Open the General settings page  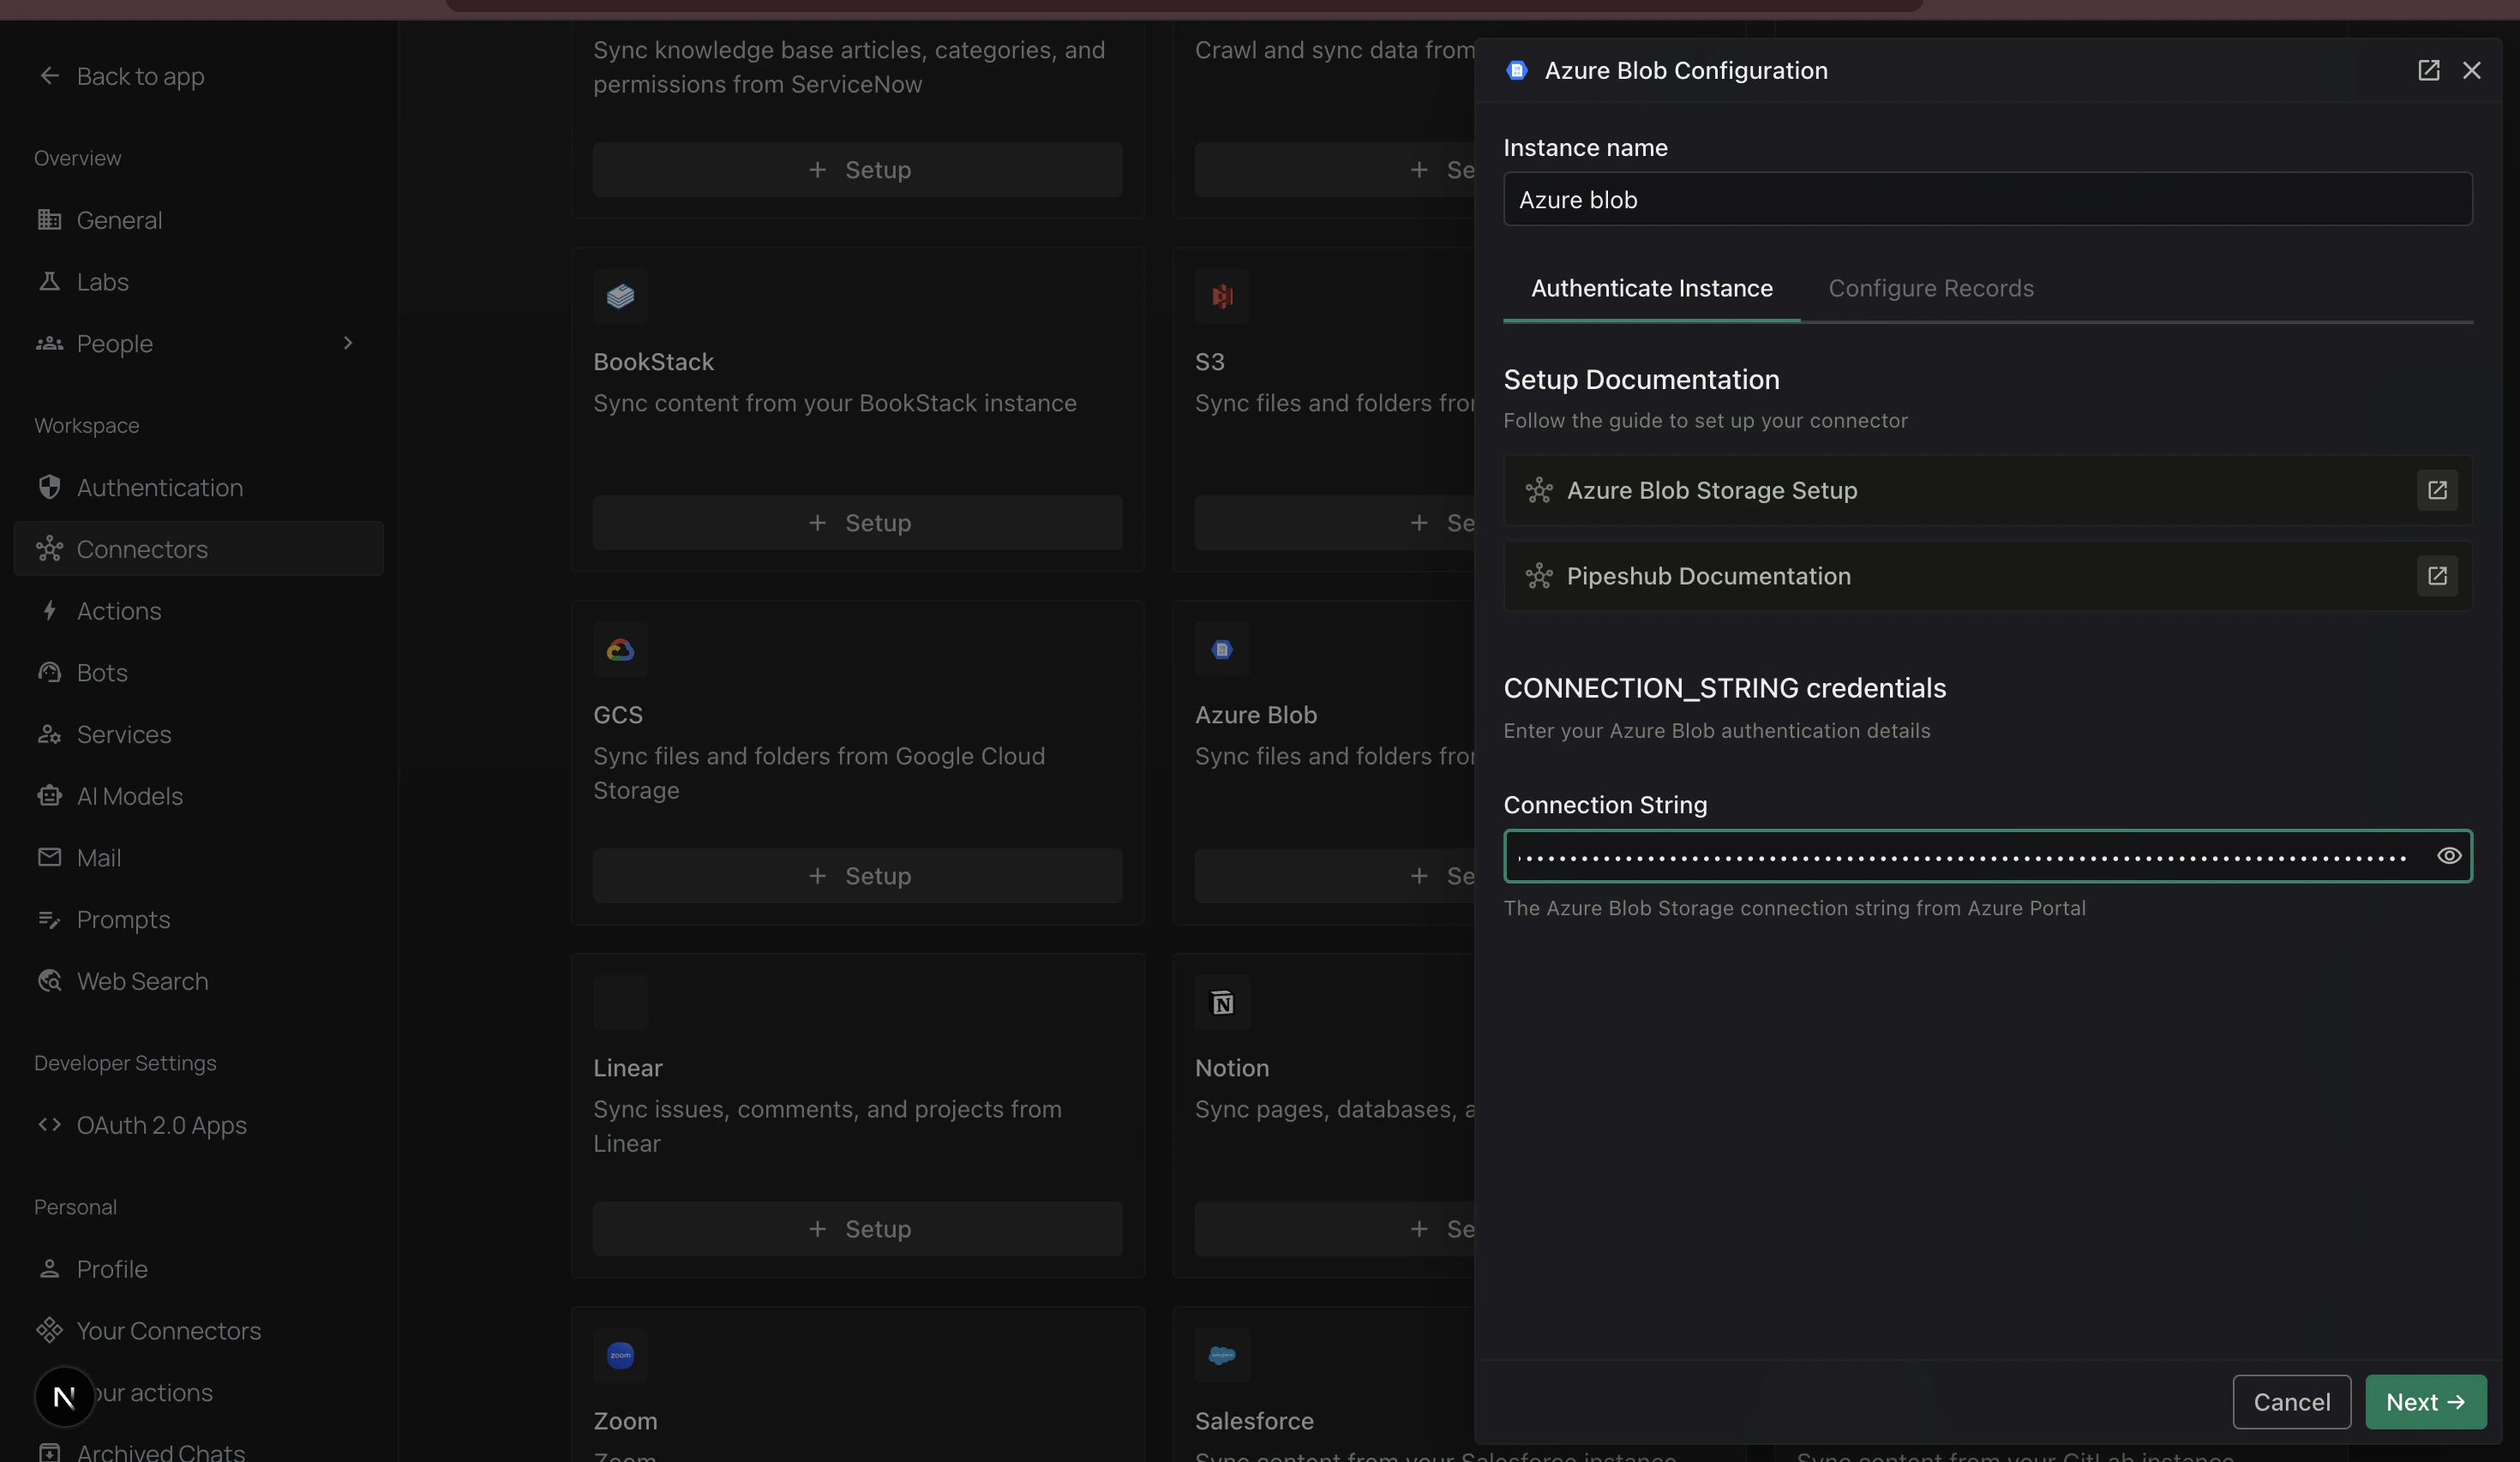[x=198, y=219]
